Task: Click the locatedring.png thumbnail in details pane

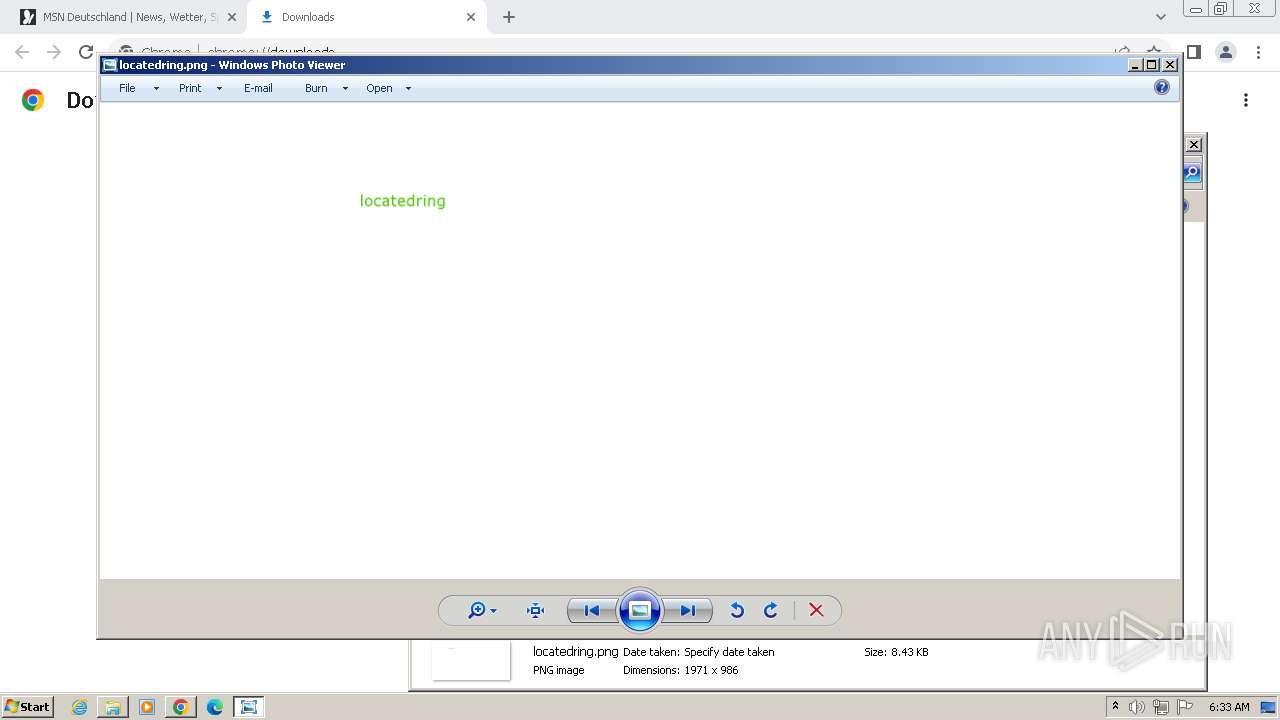Action: (471, 661)
